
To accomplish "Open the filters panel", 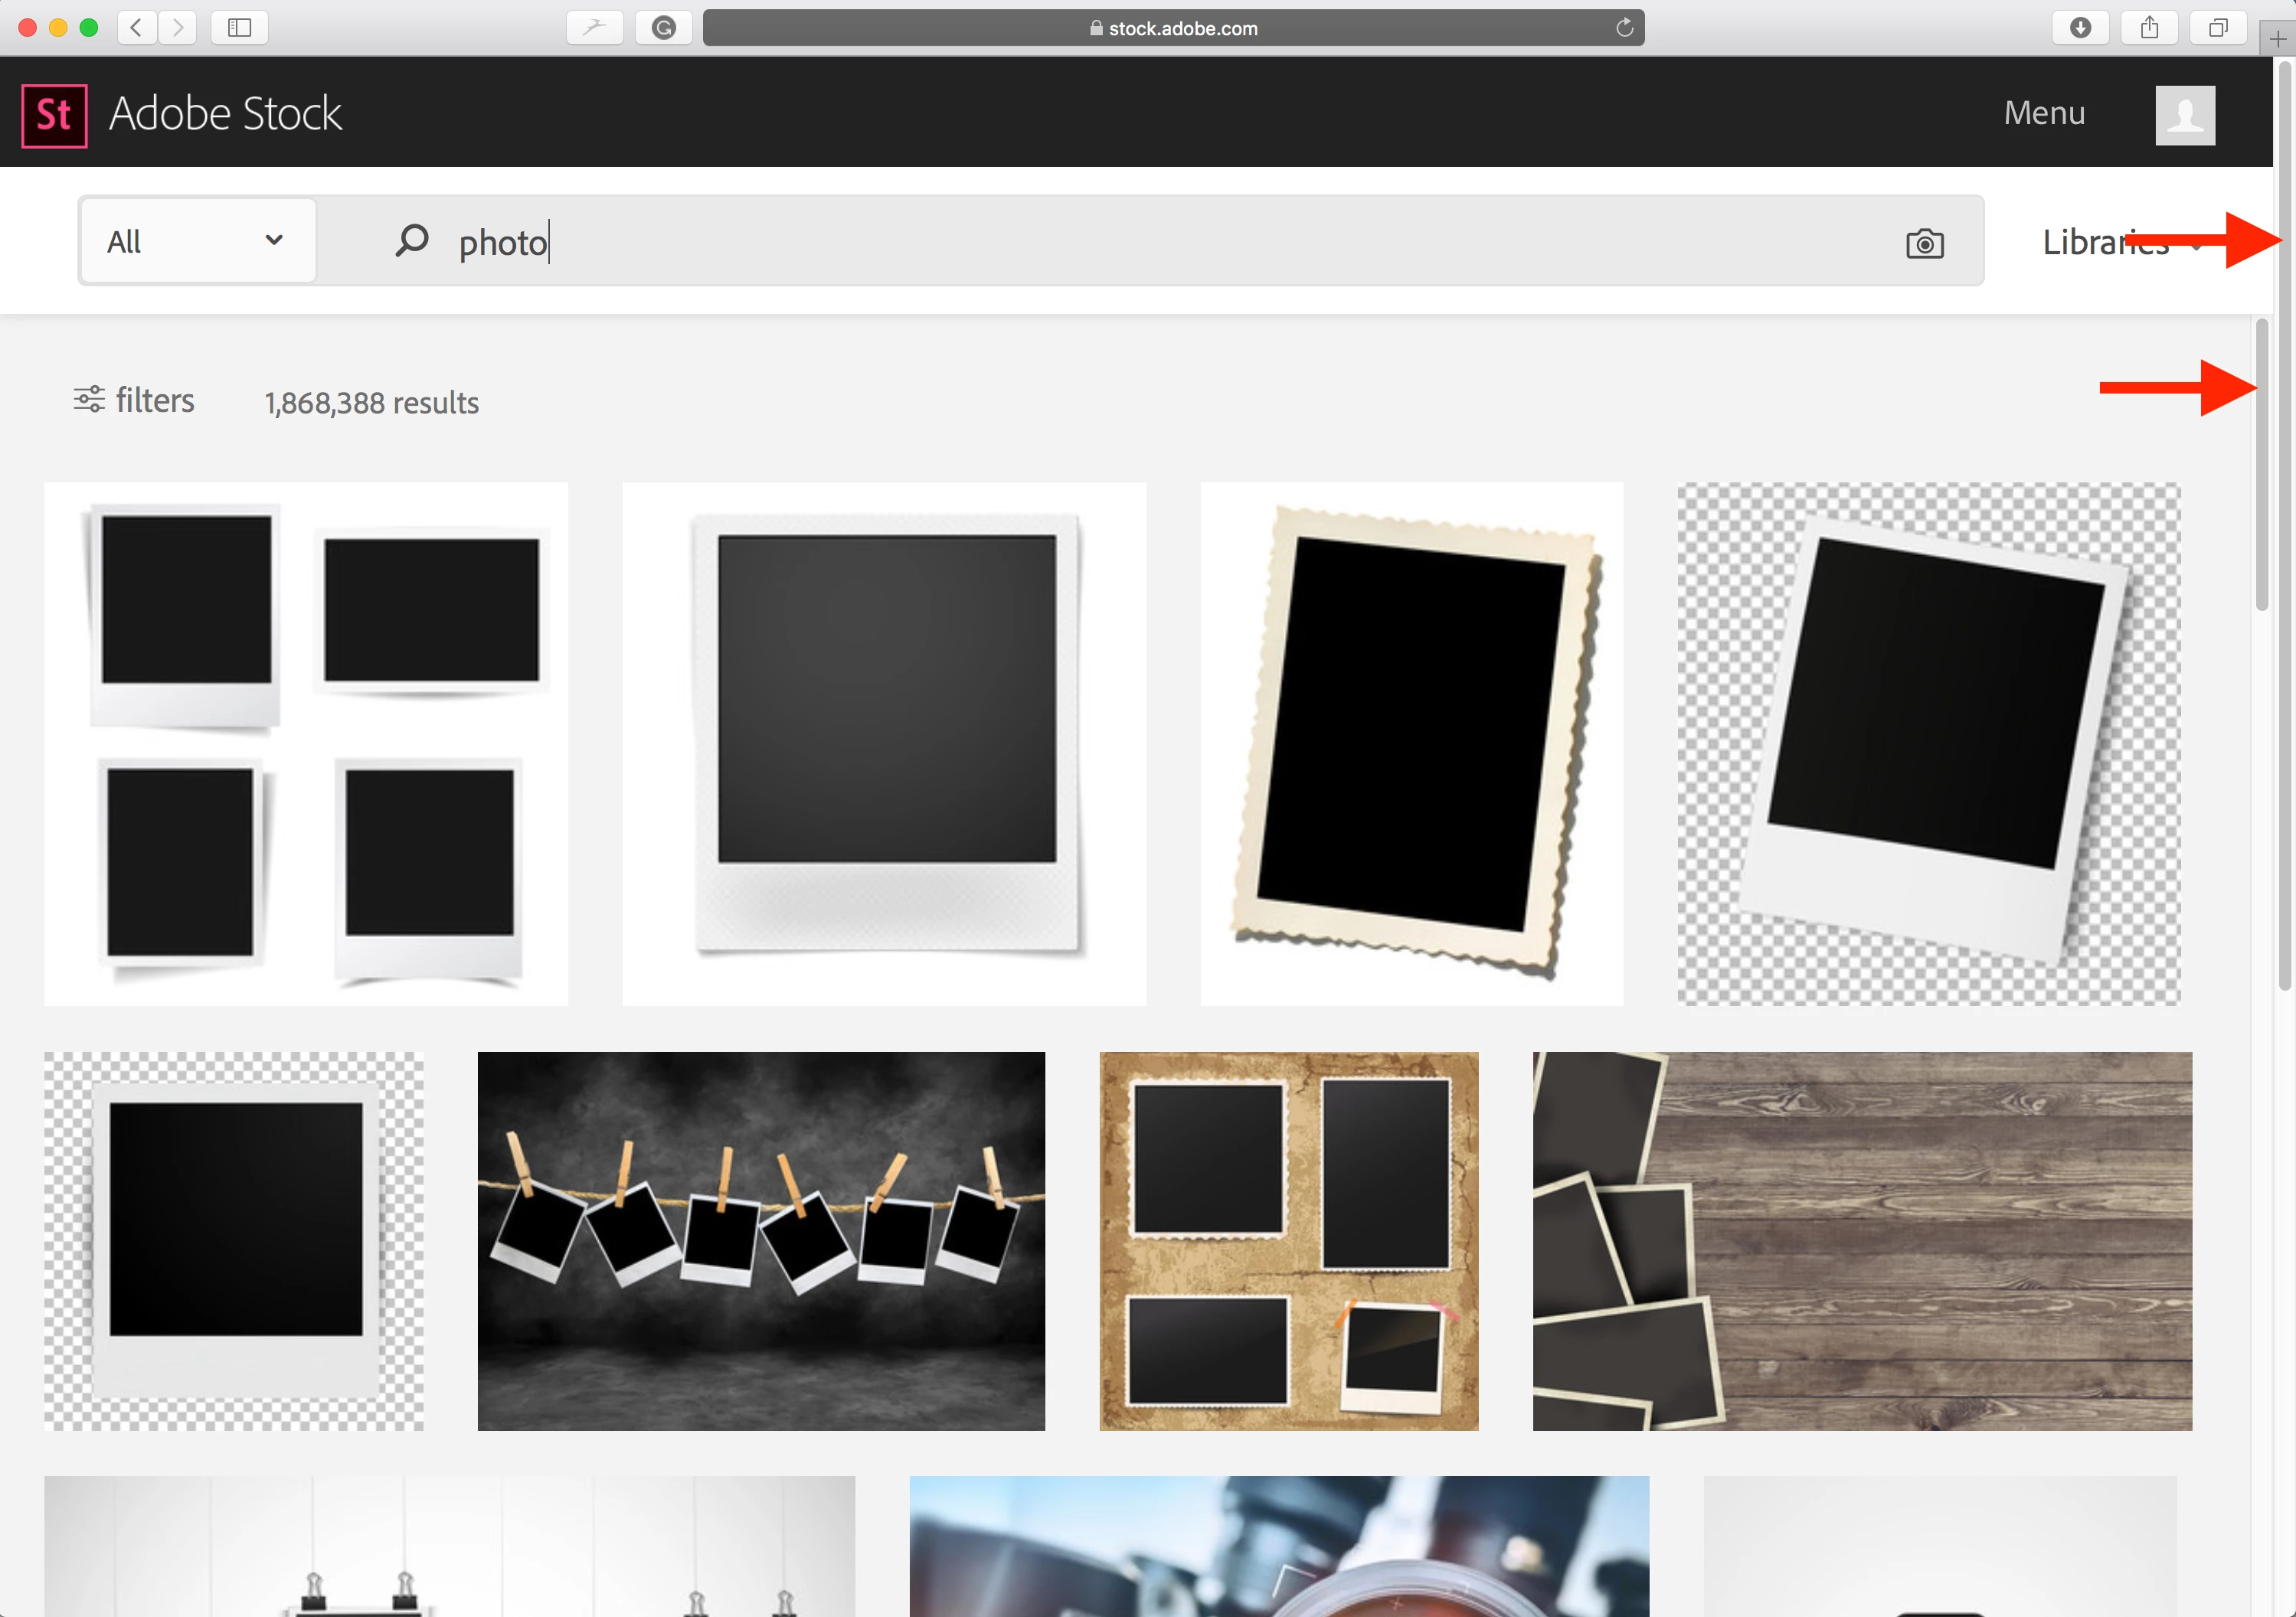I will 134,400.
